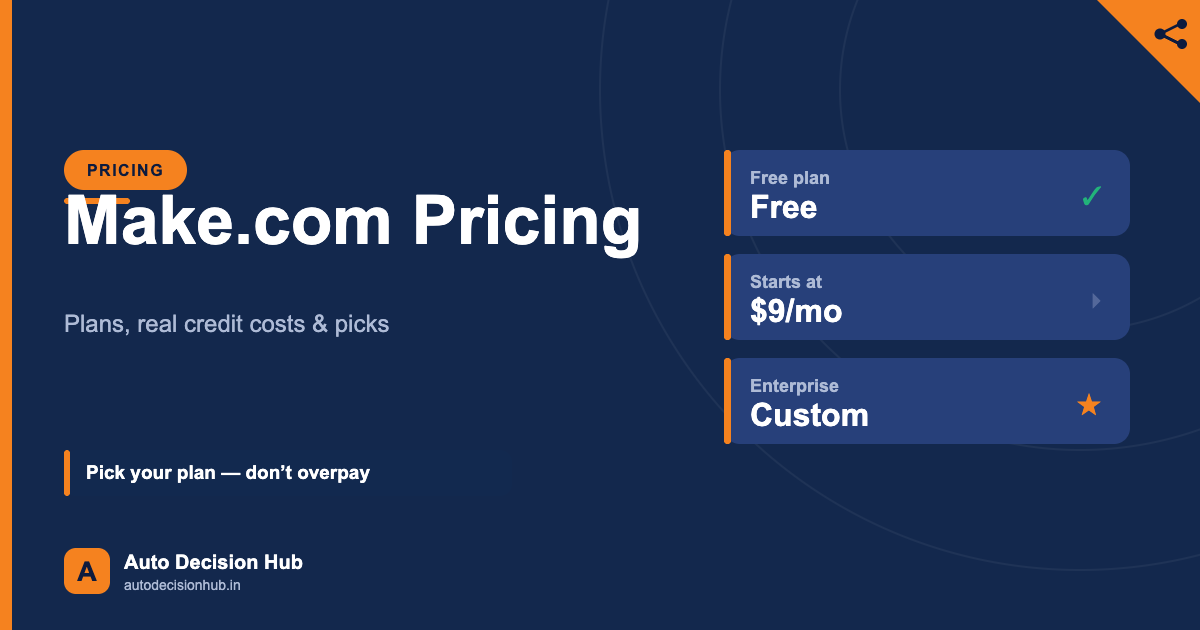Click the $9/mo price text
Viewport: 1200px width, 630px height.
(796, 312)
